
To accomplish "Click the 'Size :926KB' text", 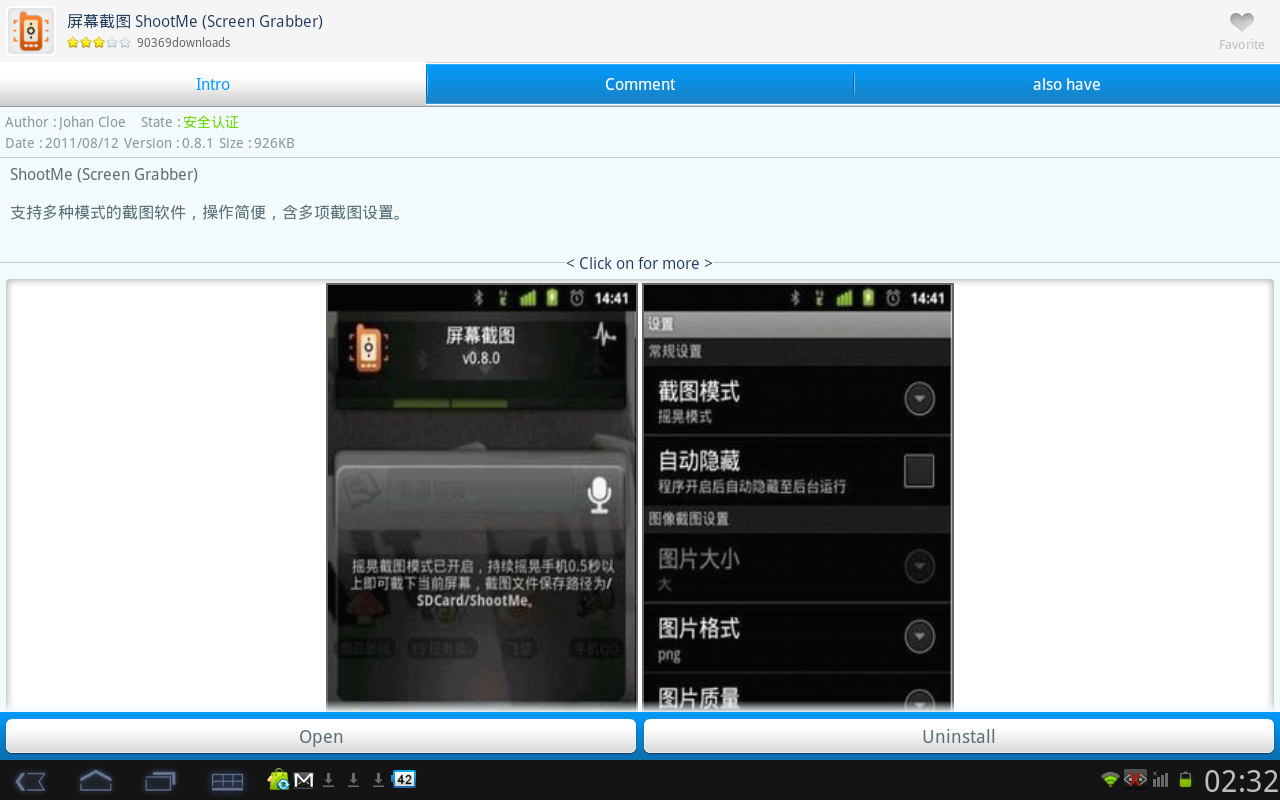I will click(x=257, y=143).
